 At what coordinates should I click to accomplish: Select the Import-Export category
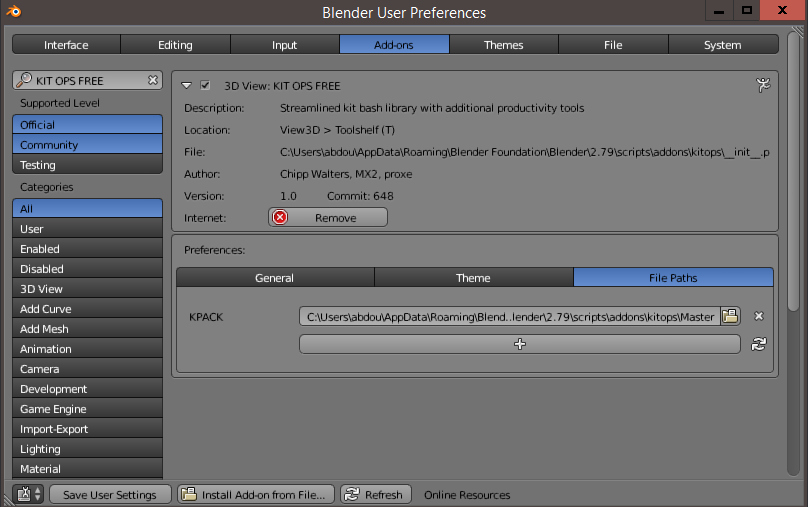(x=87, y=429)
